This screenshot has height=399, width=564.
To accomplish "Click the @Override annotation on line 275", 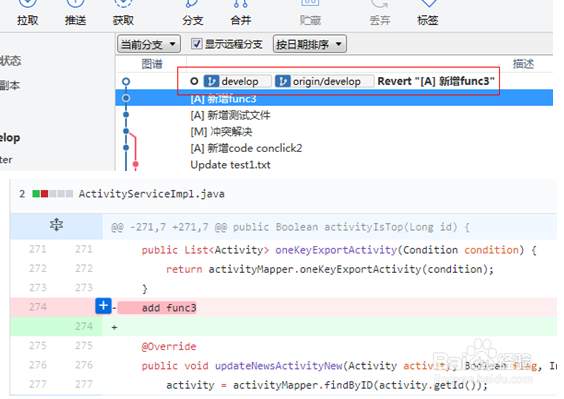I will click(x=169, y=346).
